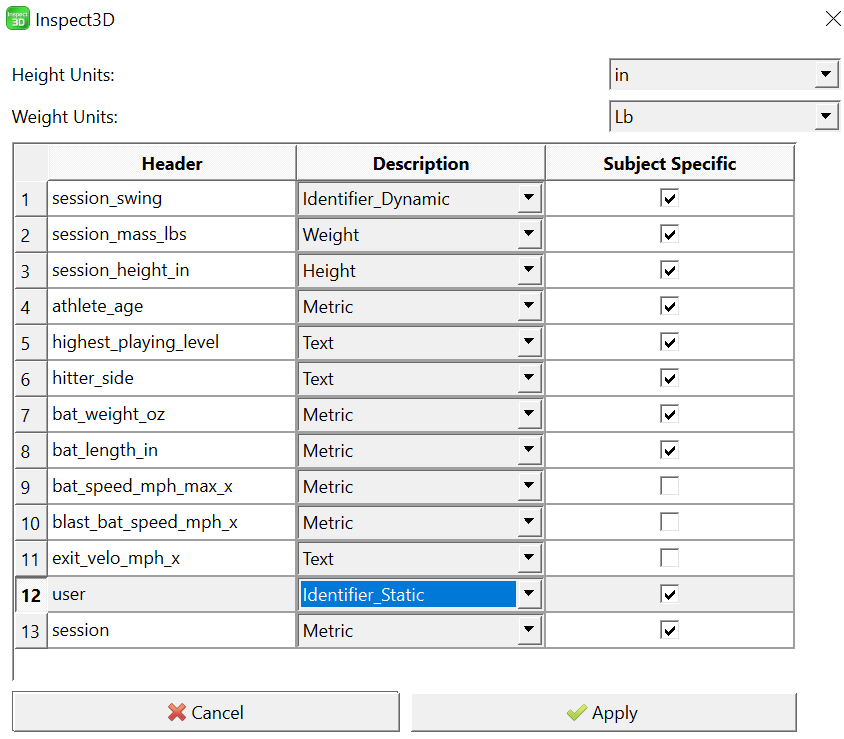Uncheck Subject Specific for session_mass_lbs
This screenshot has width=844, height=739.
tap(669, 234)
